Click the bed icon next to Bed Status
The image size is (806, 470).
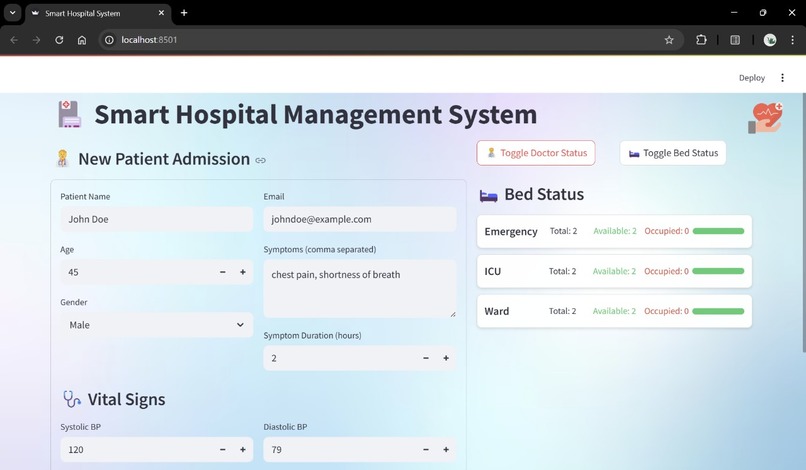click(488, 195)
